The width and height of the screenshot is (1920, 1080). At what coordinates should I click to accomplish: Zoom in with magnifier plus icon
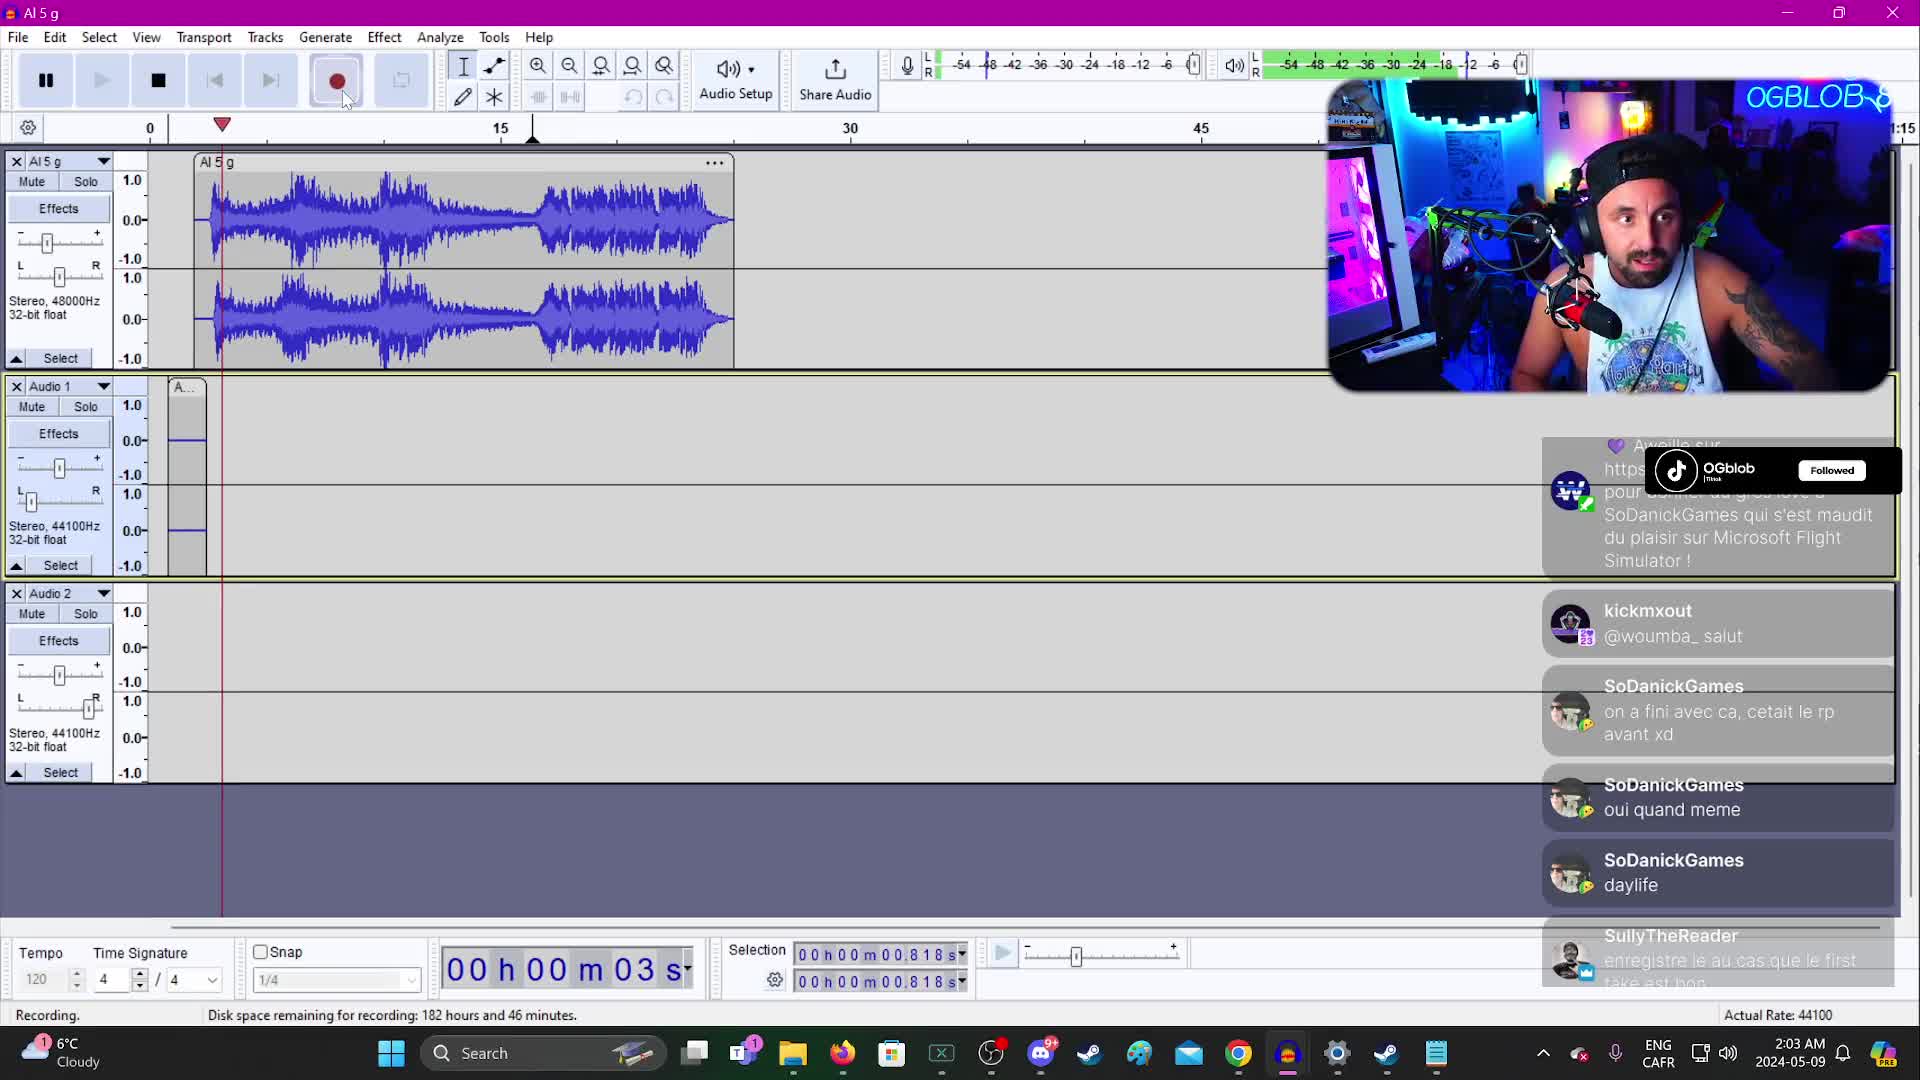[538, 66]
